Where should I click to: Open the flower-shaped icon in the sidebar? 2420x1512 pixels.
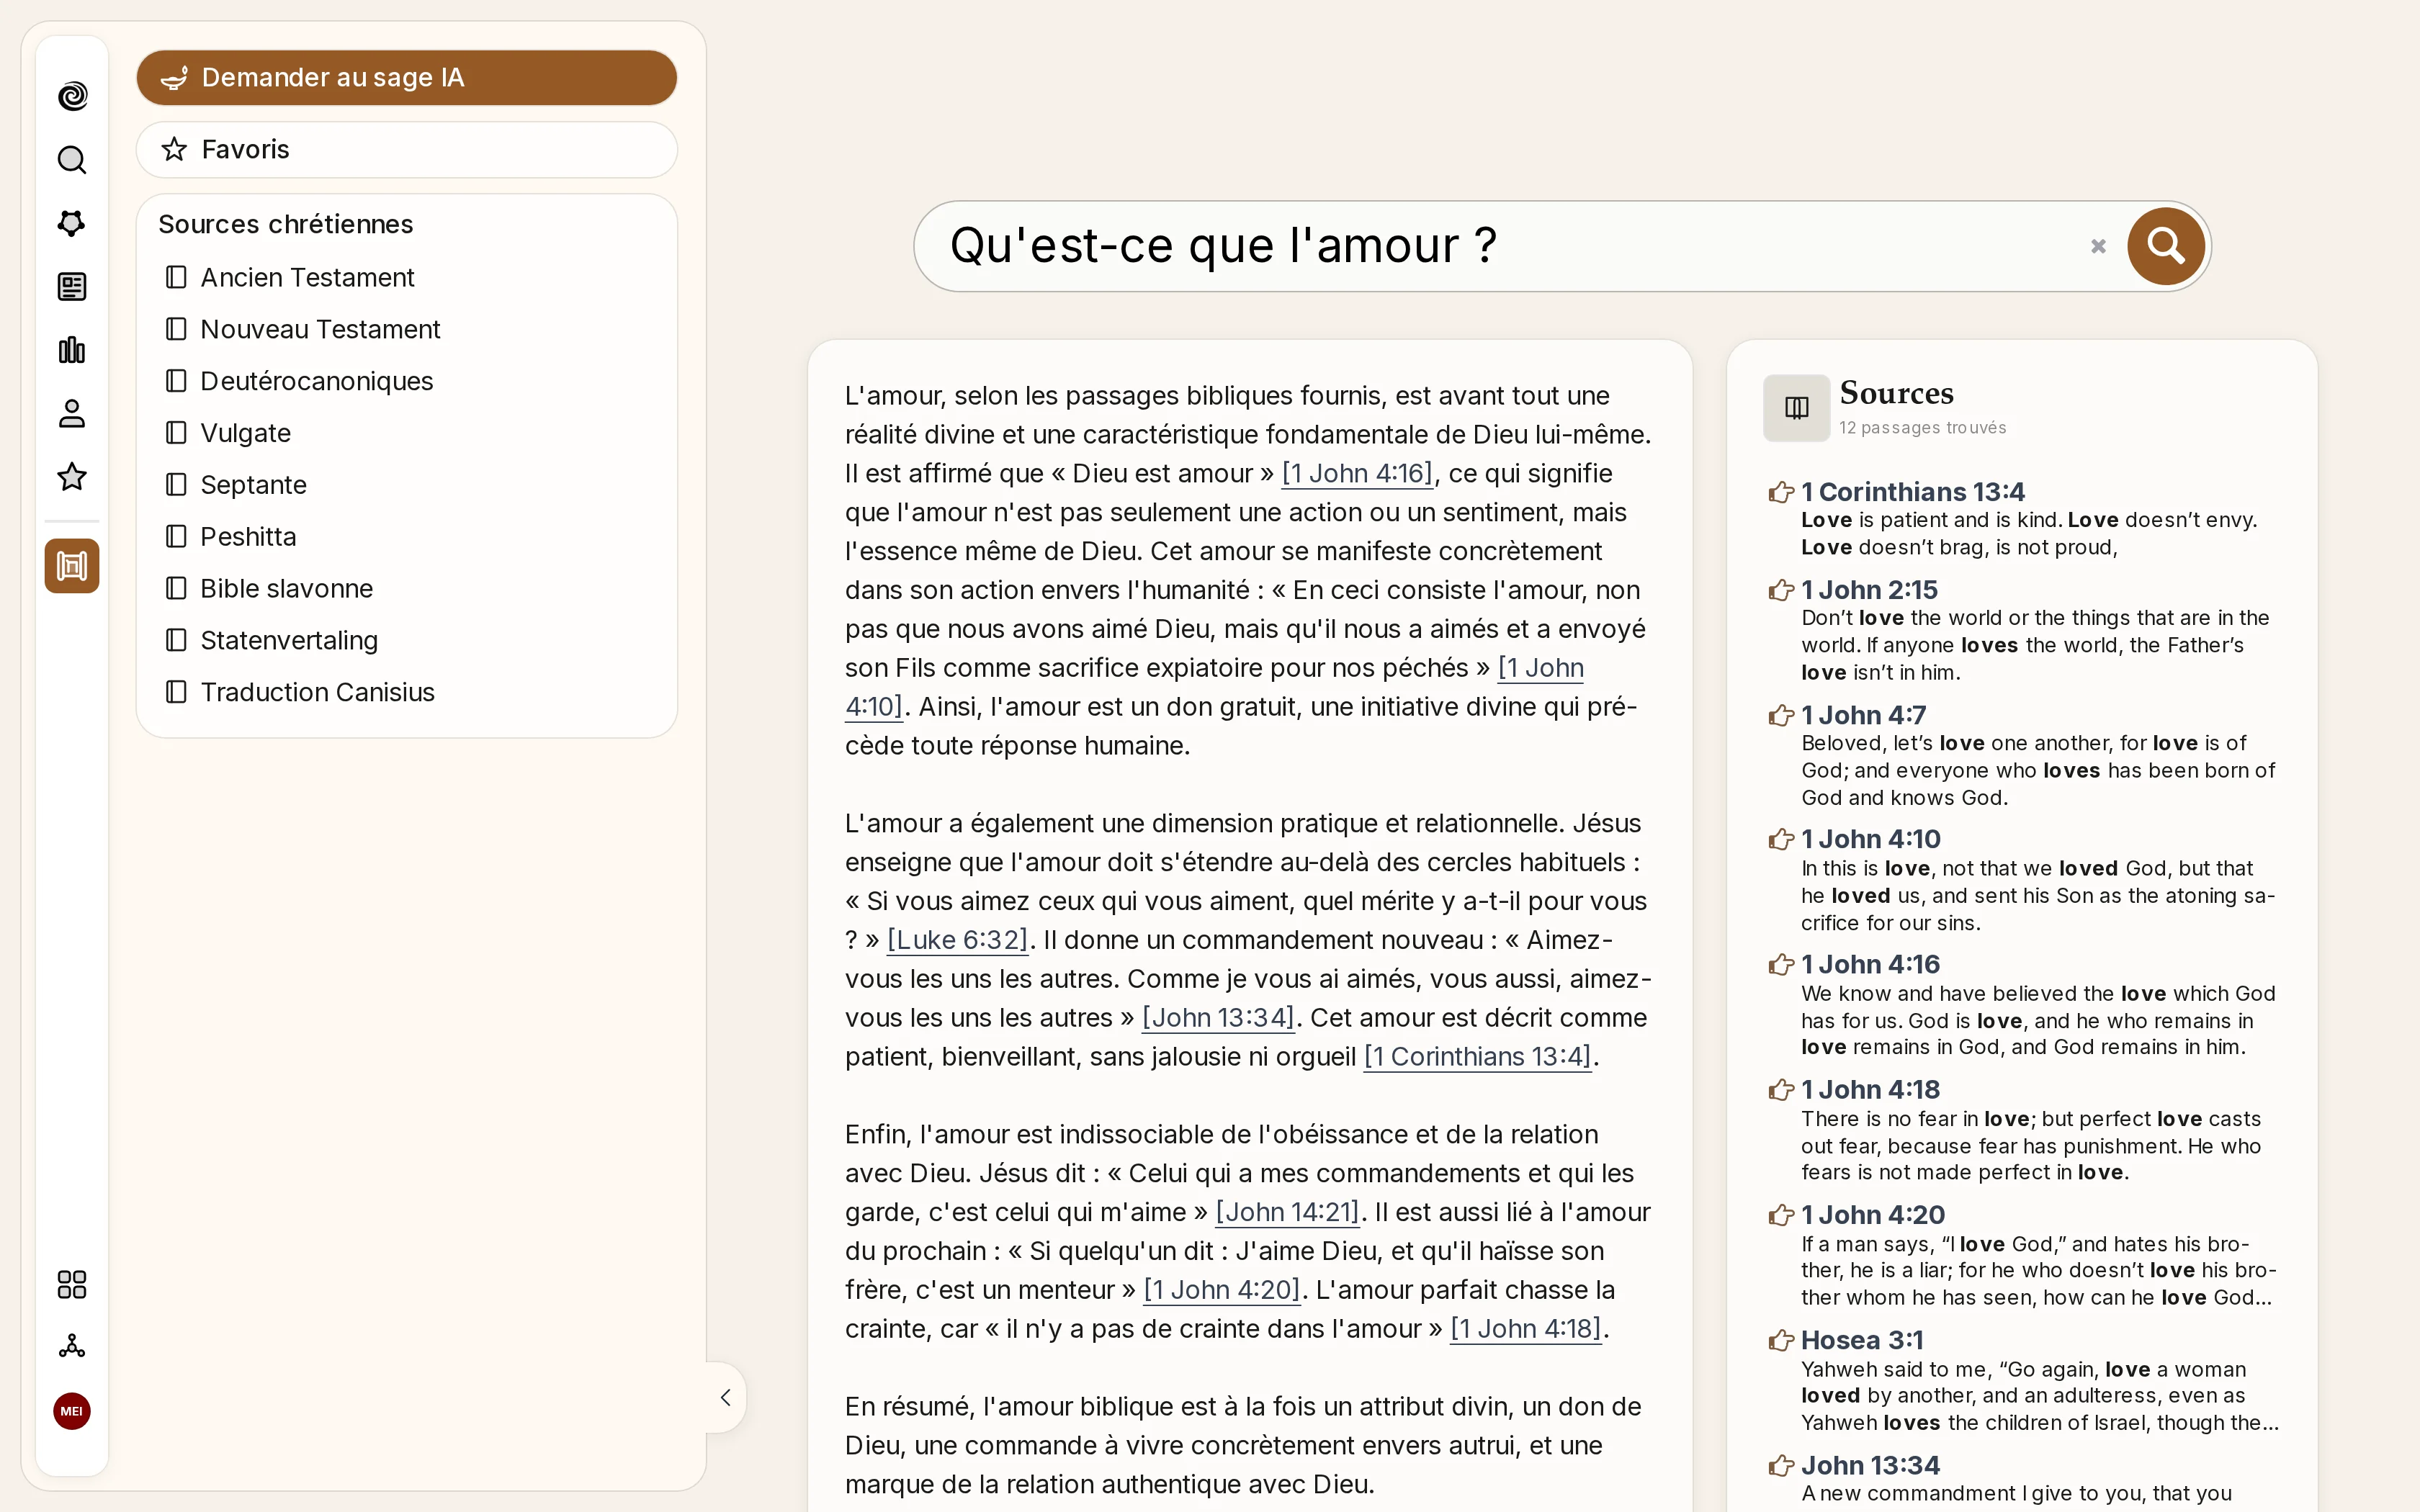point(72,223)
